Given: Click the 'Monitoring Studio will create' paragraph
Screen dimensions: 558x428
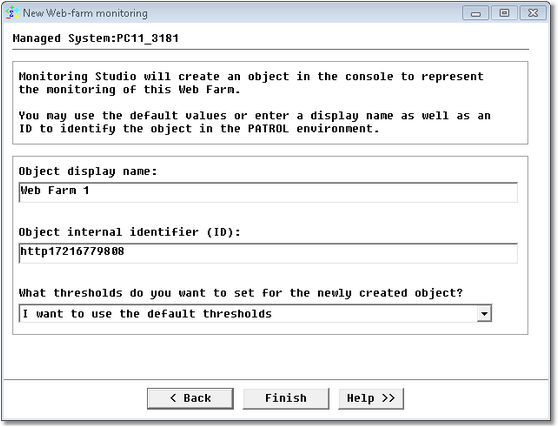Looking at the screenshot, I should tap(251, 83).
